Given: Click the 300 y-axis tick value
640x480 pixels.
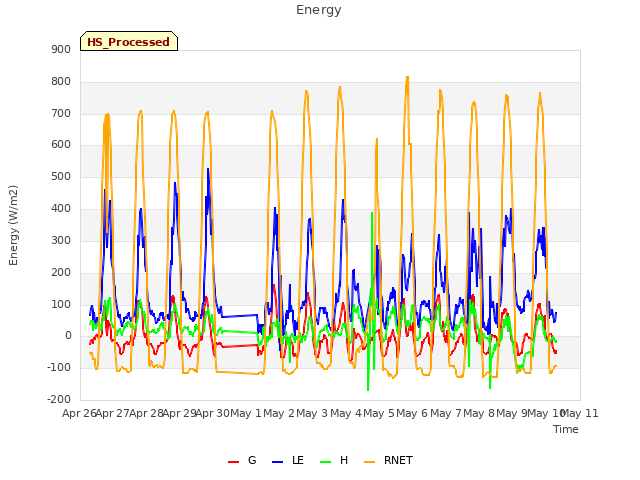Looking at the screenshot, I should (61, 240).
